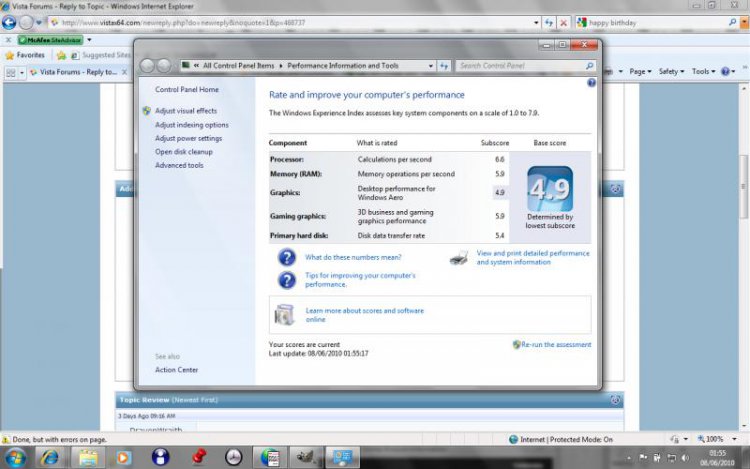Click McAfee SiteAdvisor button
Screen dimensions: 750x469
pyautogui.click(x=51, y=40)
